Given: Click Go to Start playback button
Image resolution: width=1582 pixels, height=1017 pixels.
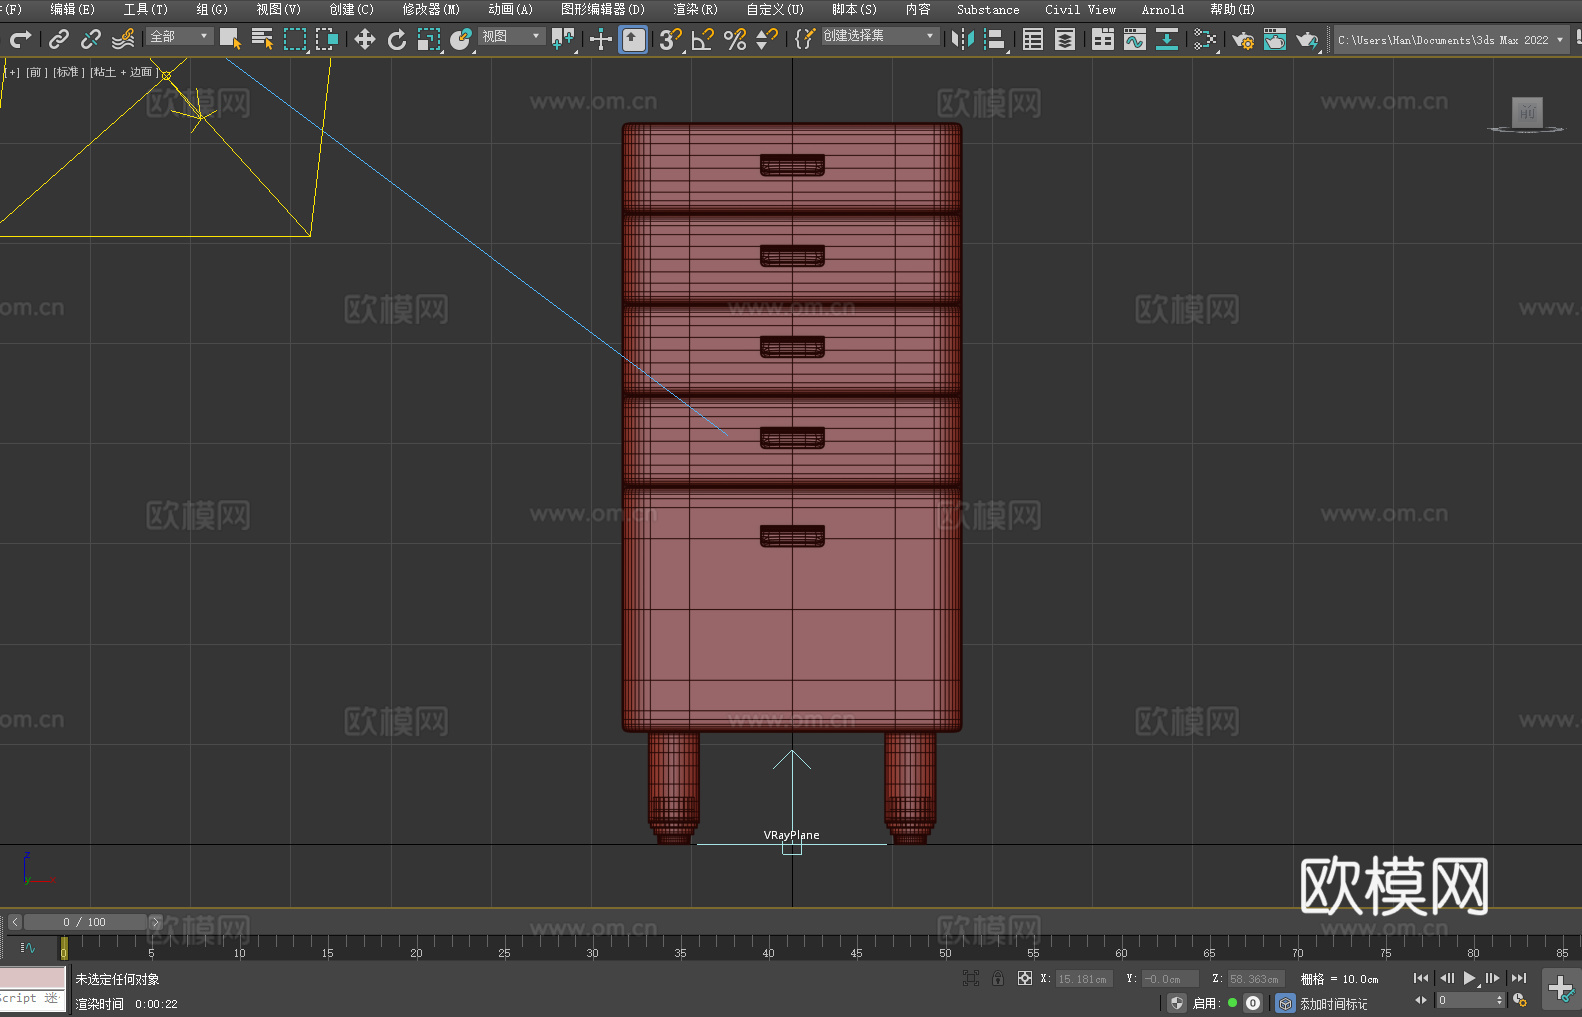Looking at the screenshot, I should [1420, 978].
